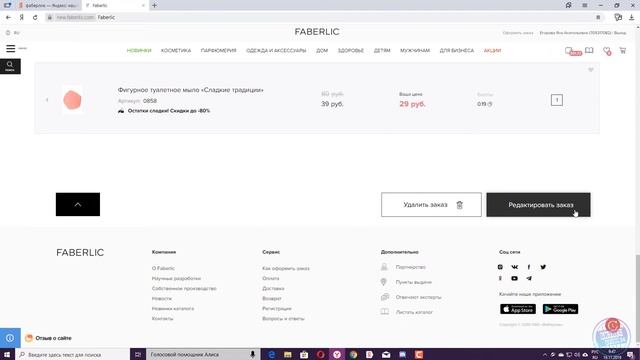Go to НОВИНКИ menu item

139,51
